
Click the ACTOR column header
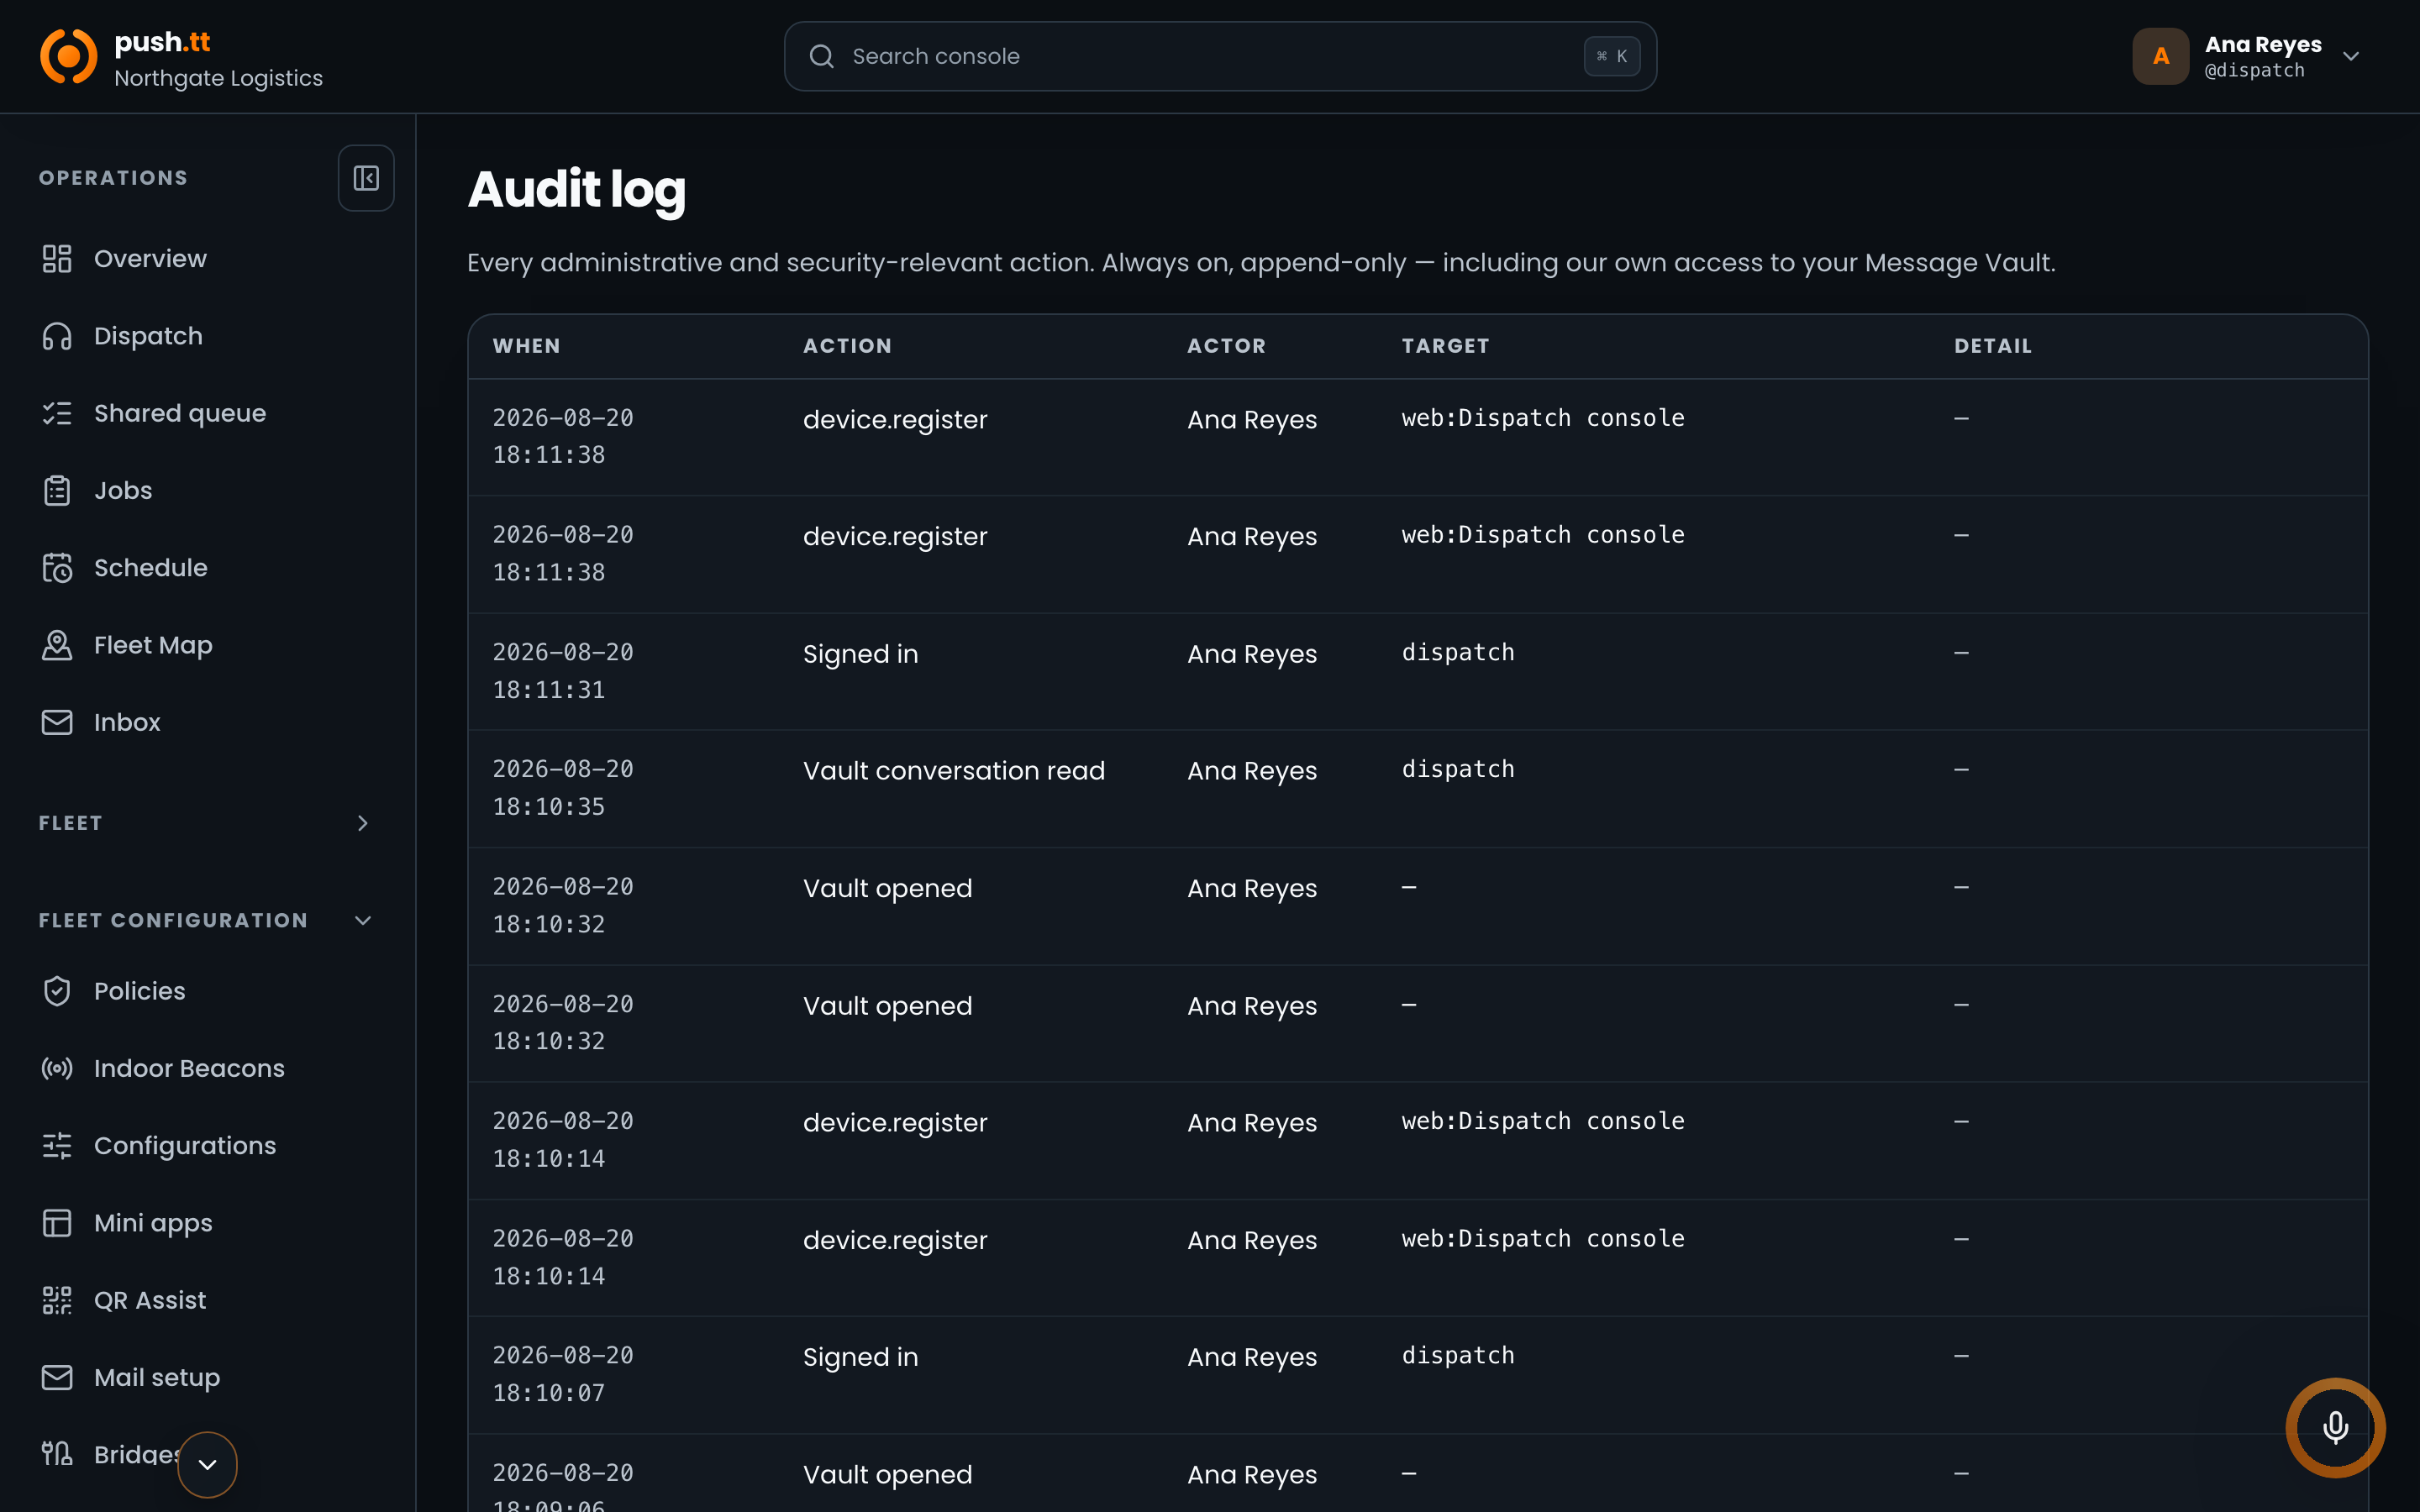click(x=1226, y=346)
